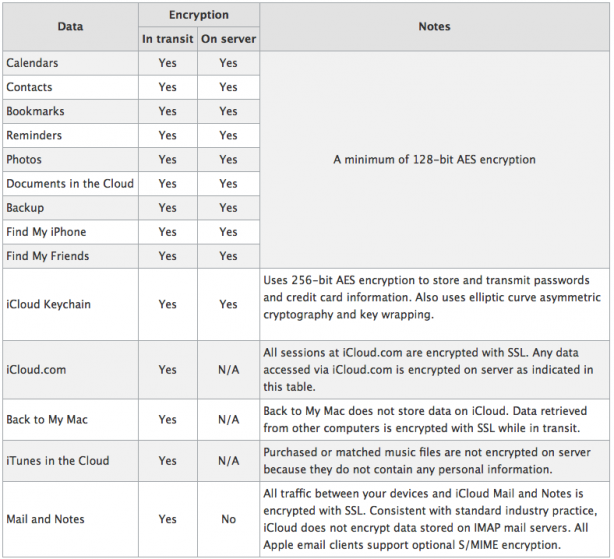Select the Contacts cell

tap(70, 87)
